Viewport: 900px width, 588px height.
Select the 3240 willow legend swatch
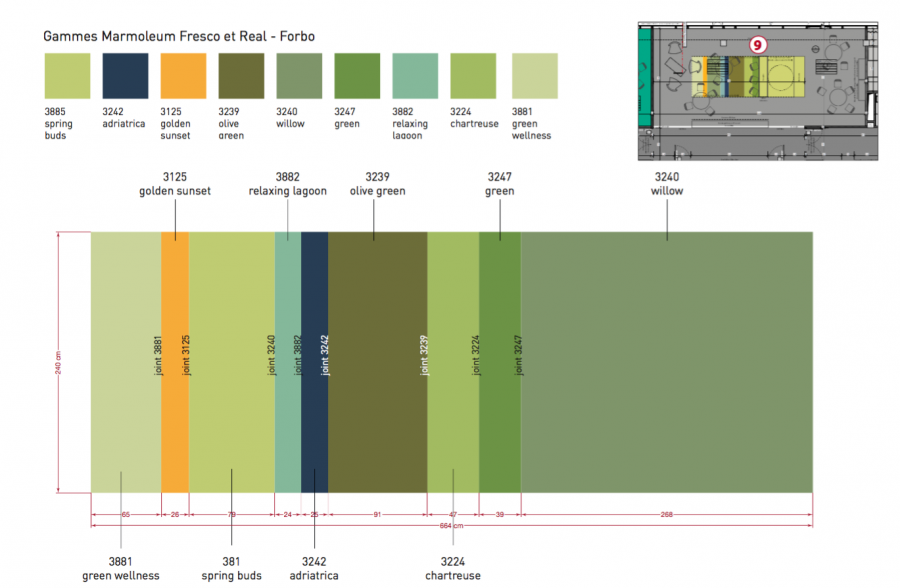(299, 76)
